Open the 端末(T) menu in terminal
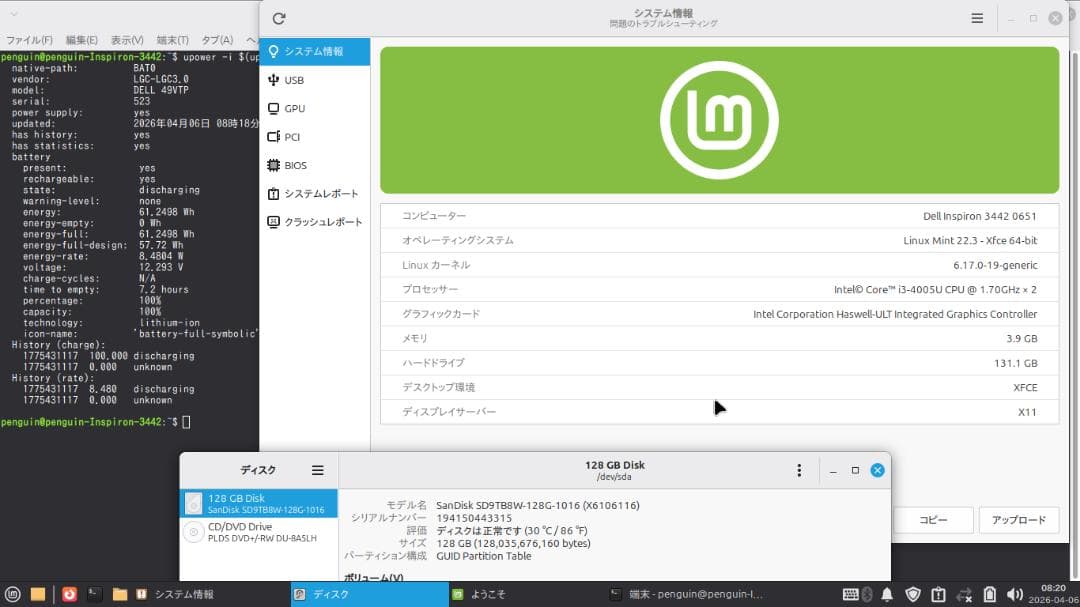This screenshot has width=1080, height=607. (172, 40)
